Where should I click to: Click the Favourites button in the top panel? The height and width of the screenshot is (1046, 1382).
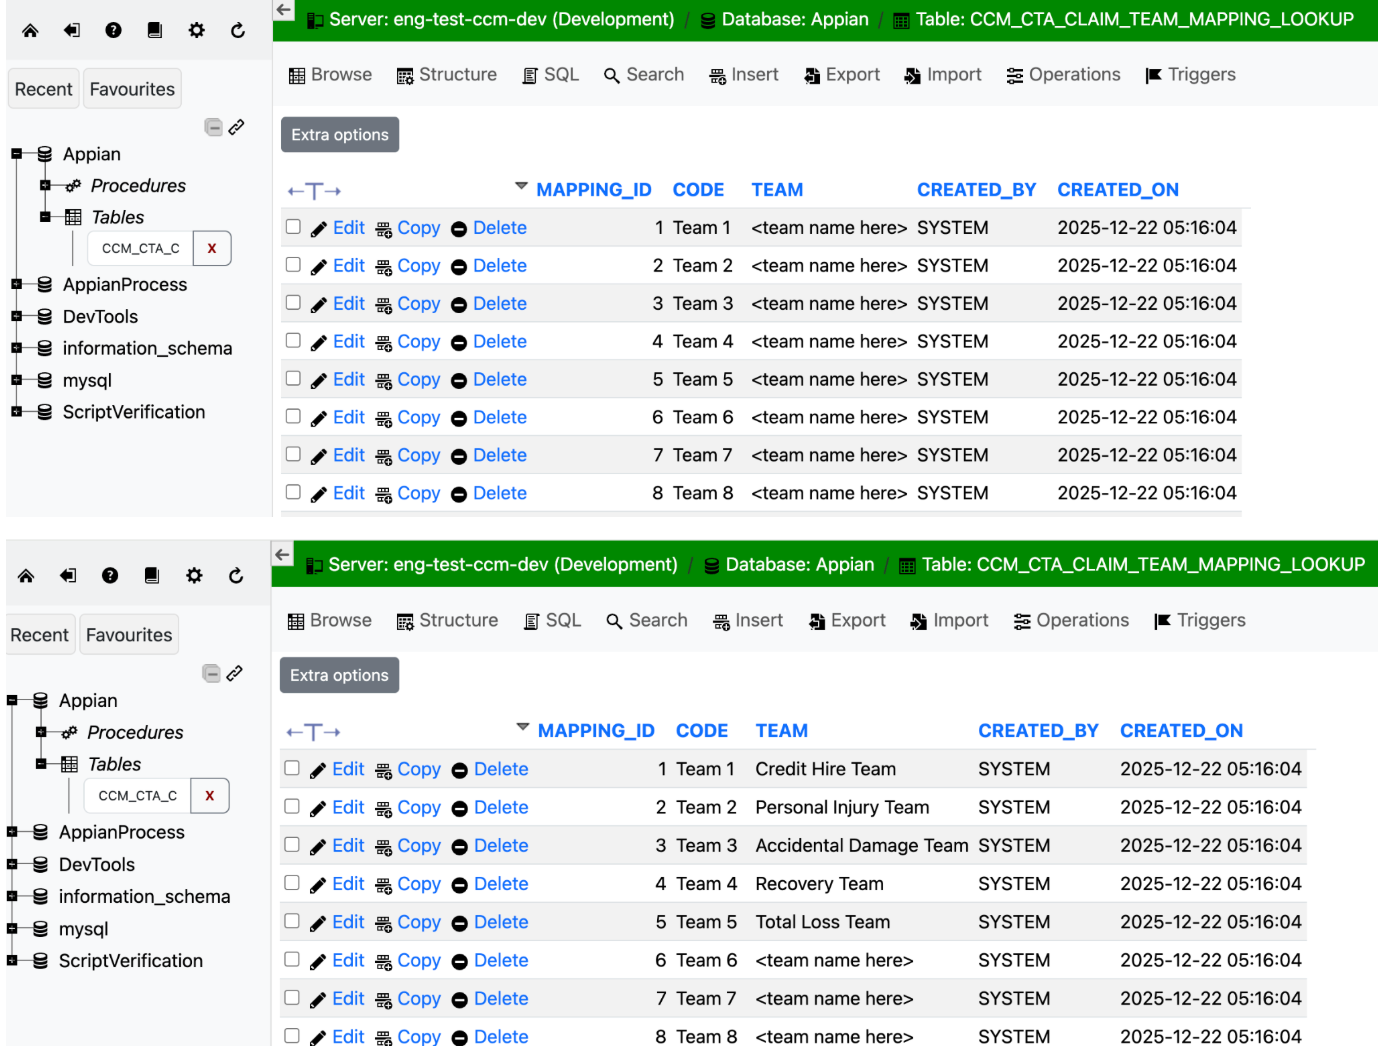pos(132,89)
